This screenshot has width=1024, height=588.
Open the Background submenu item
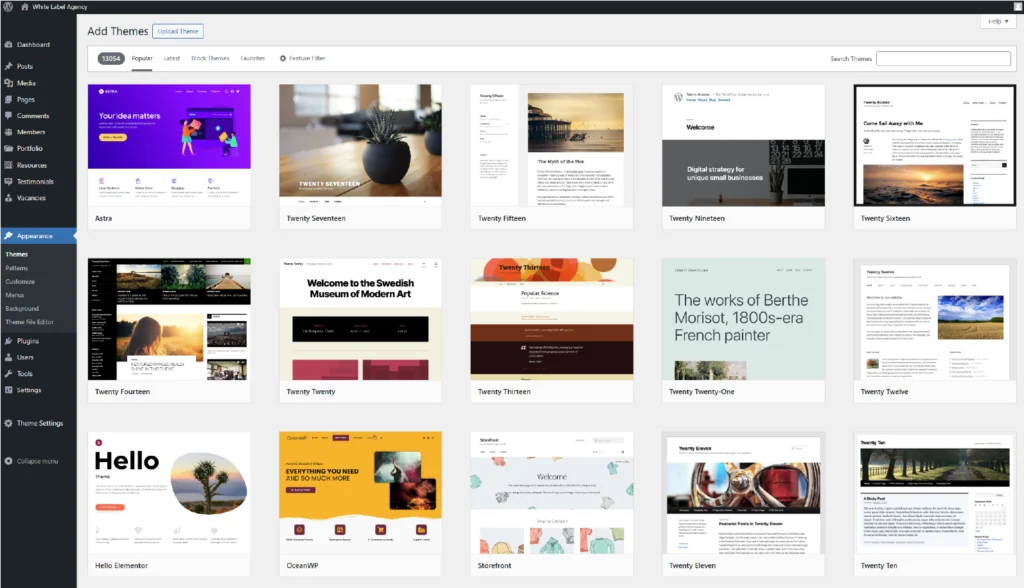(x=22, y=308)
